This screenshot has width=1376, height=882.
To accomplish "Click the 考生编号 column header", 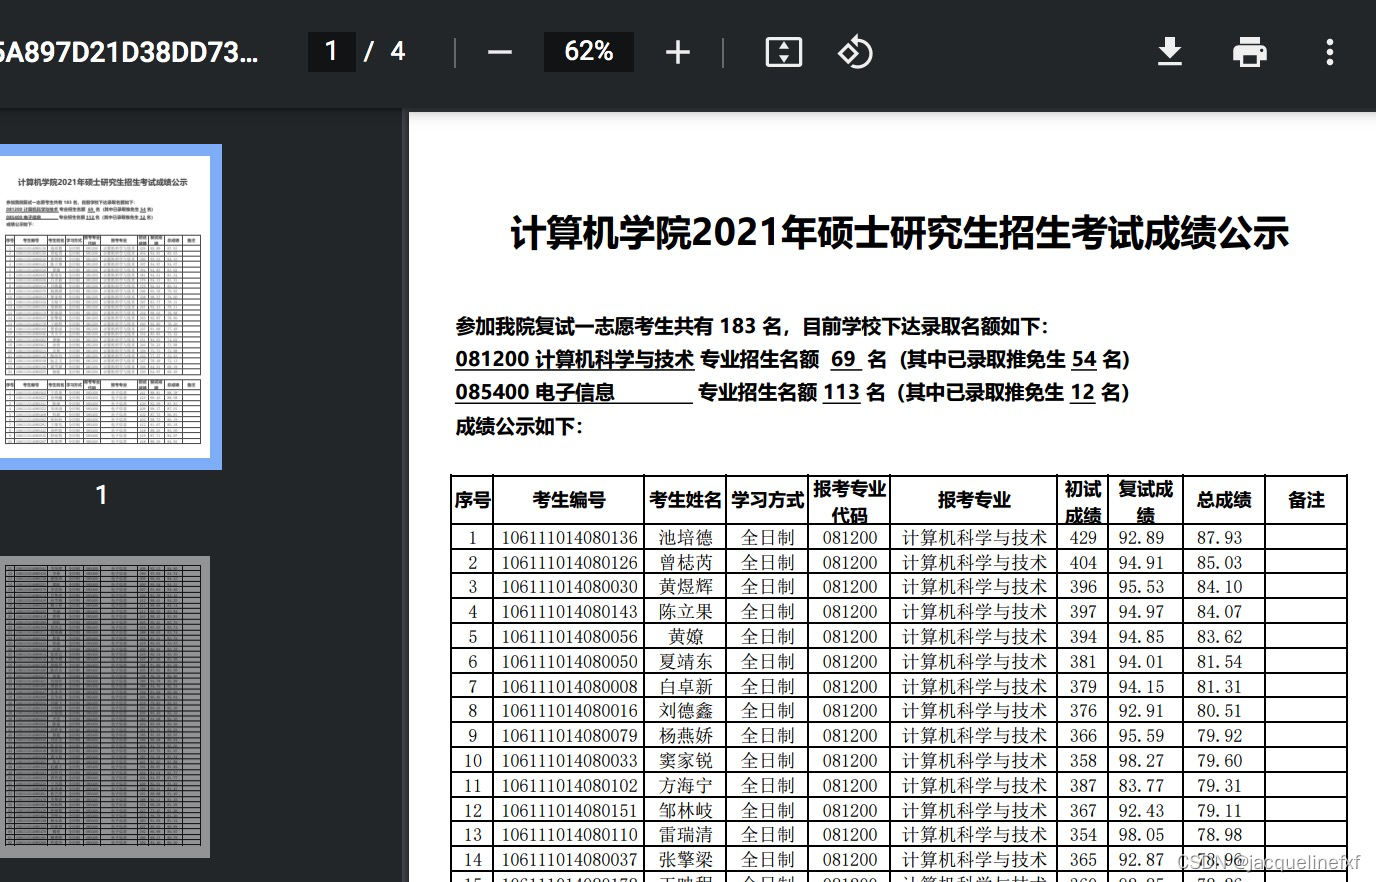I will [x=568, y=500].
